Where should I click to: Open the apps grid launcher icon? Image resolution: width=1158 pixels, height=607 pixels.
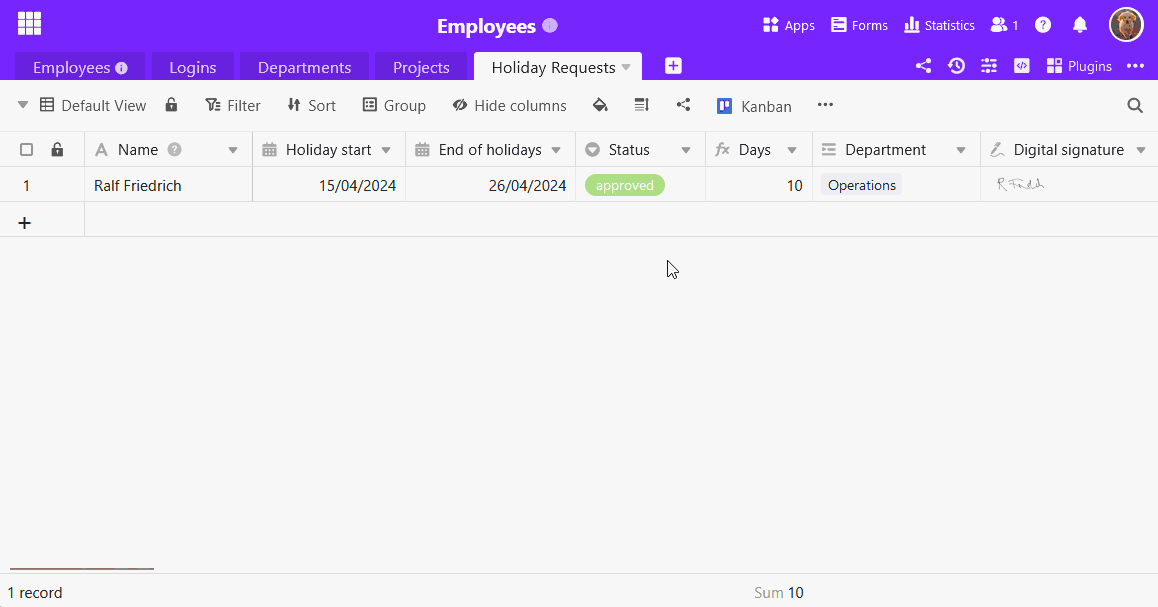(x=30, y=24)
